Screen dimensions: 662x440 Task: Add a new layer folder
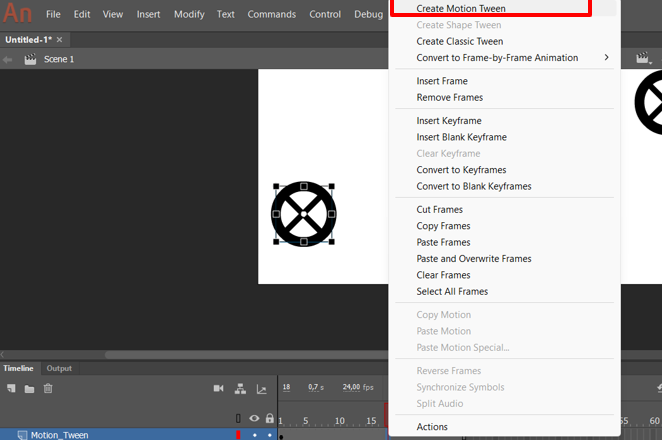(29, 389)
